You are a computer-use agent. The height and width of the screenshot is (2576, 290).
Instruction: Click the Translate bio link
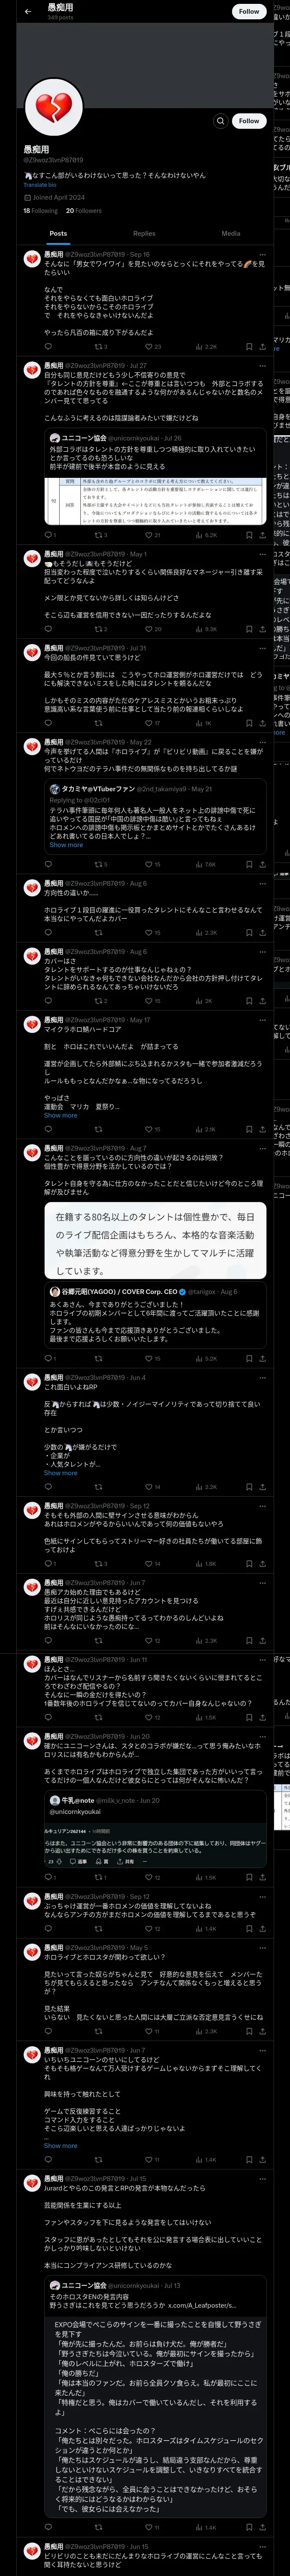(x=40, y=185)
